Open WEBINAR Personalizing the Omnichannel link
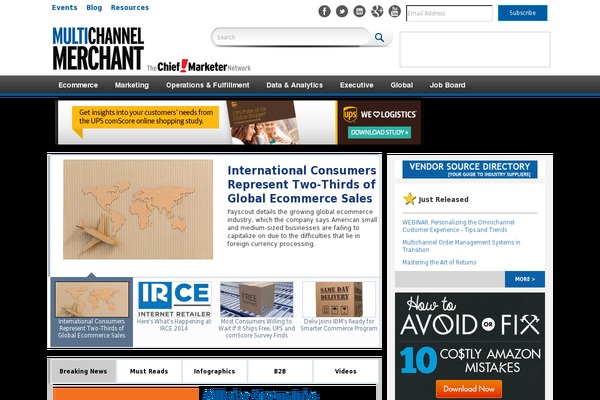This screenshot has height=400, width=600. [x=458, y=226]
